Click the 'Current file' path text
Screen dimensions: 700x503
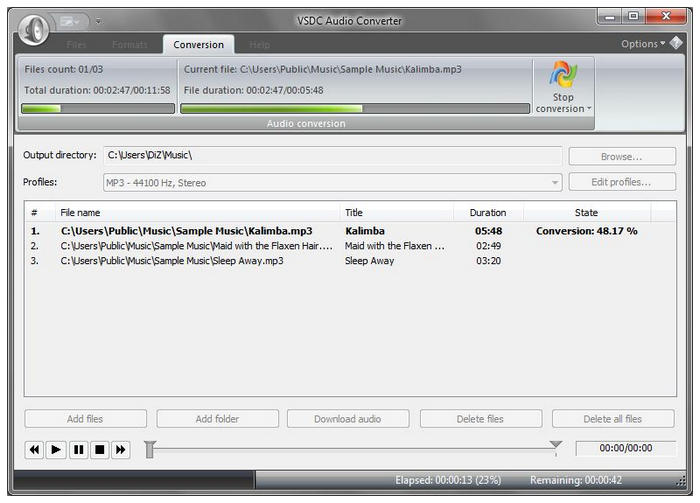pos(323,69)
